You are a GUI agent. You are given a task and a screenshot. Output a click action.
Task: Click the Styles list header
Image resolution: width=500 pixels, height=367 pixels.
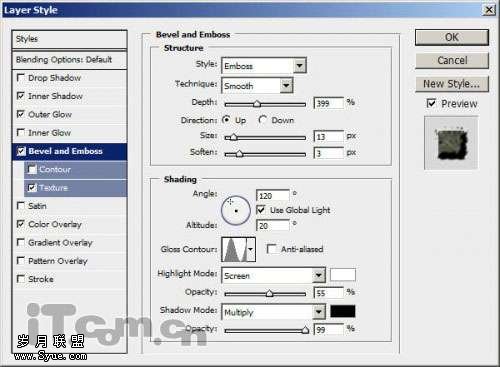pos(69,39)
